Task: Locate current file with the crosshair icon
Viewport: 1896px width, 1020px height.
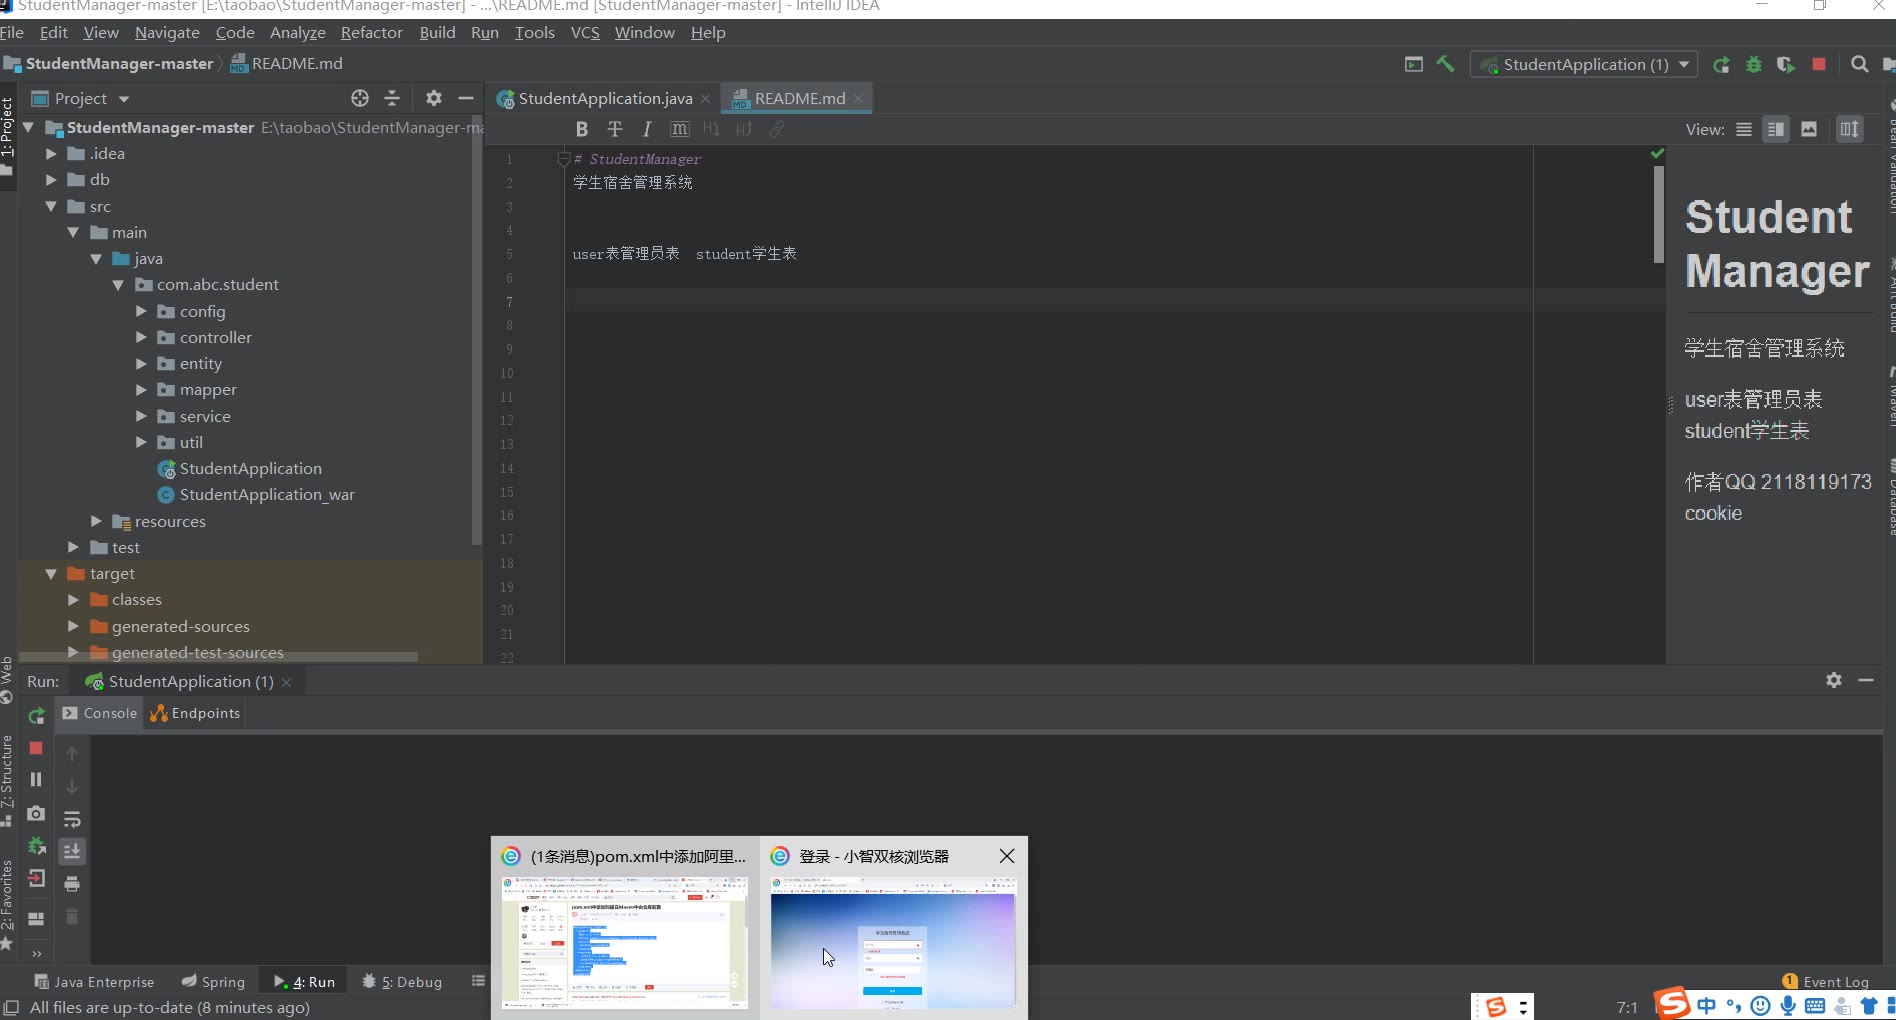Action: pyautogui.click(x=360, y=98)
